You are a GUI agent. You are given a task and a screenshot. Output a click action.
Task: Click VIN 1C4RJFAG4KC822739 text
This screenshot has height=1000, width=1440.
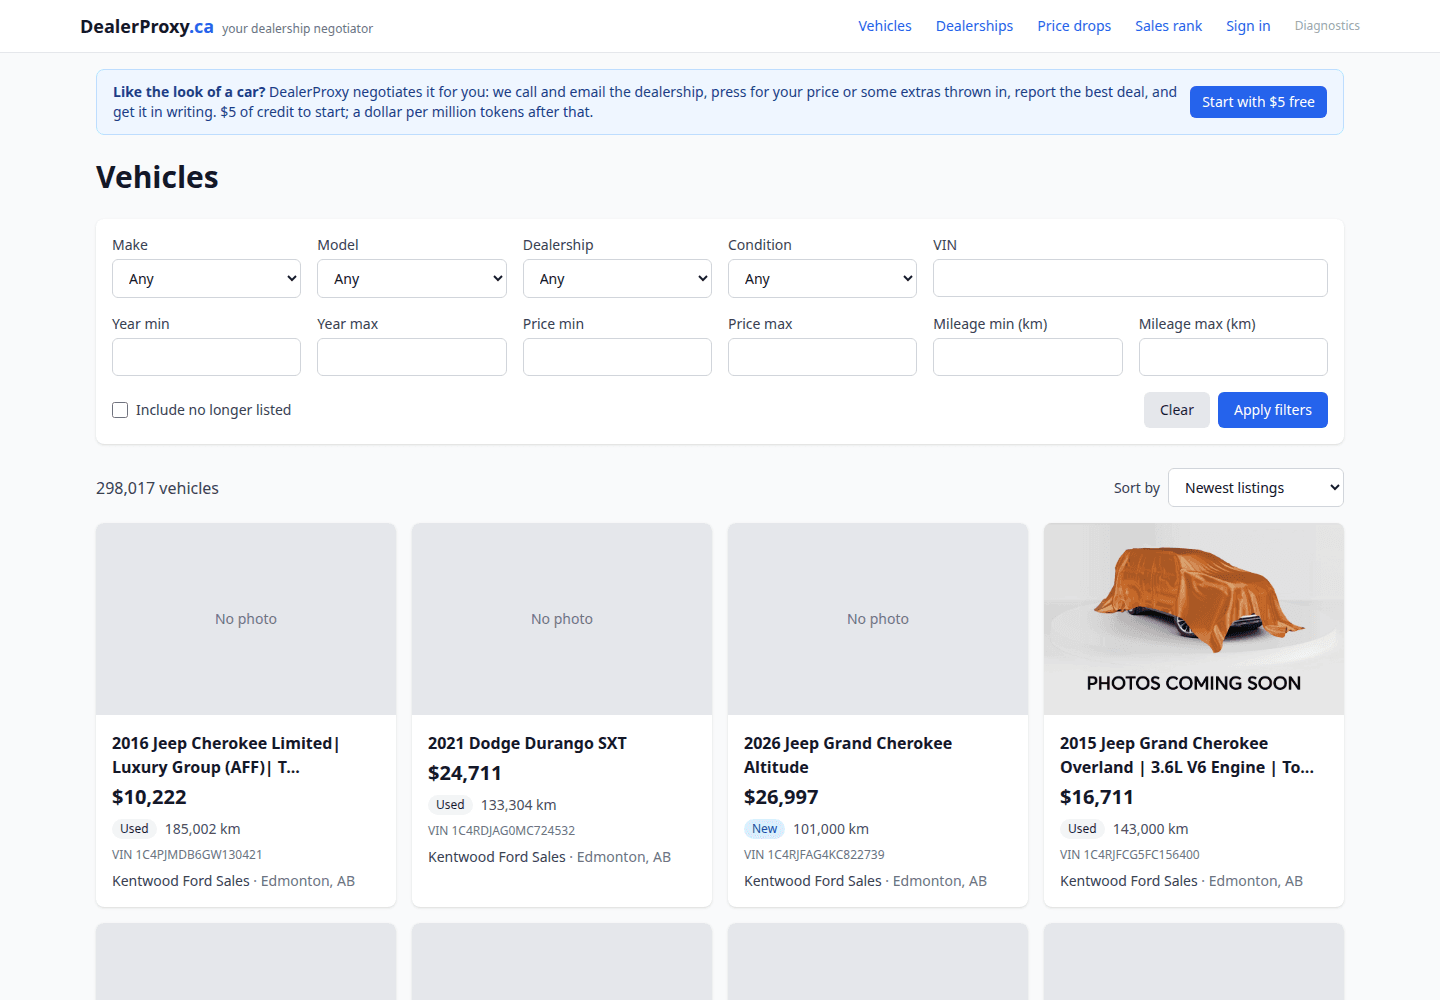coord(814,854)
